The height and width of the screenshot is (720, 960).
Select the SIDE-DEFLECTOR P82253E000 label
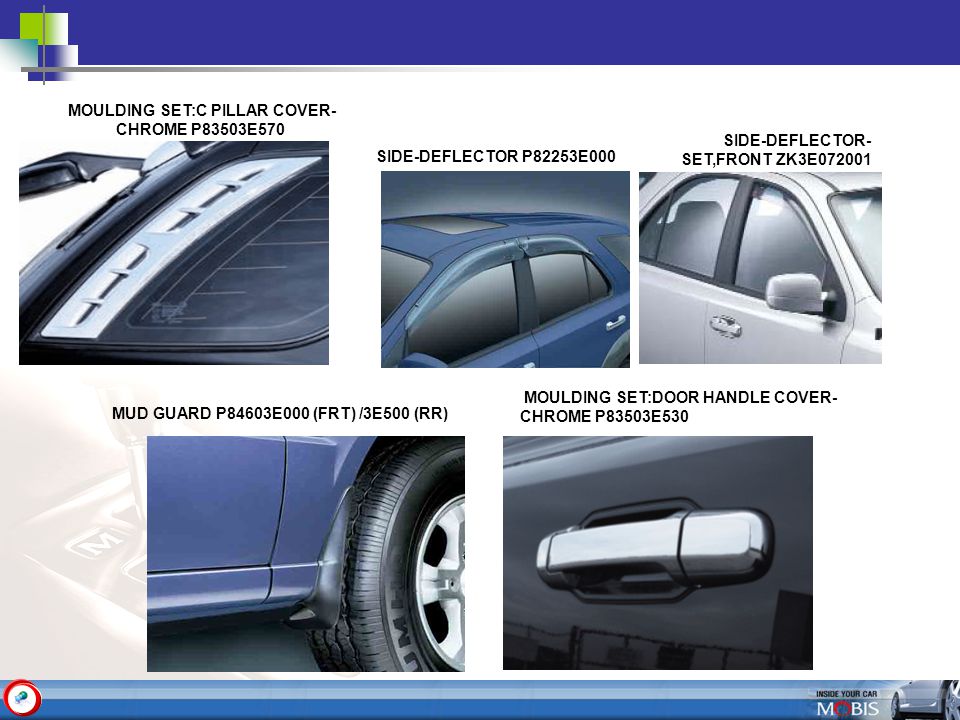pyautogui.click(x=496, y=156)
